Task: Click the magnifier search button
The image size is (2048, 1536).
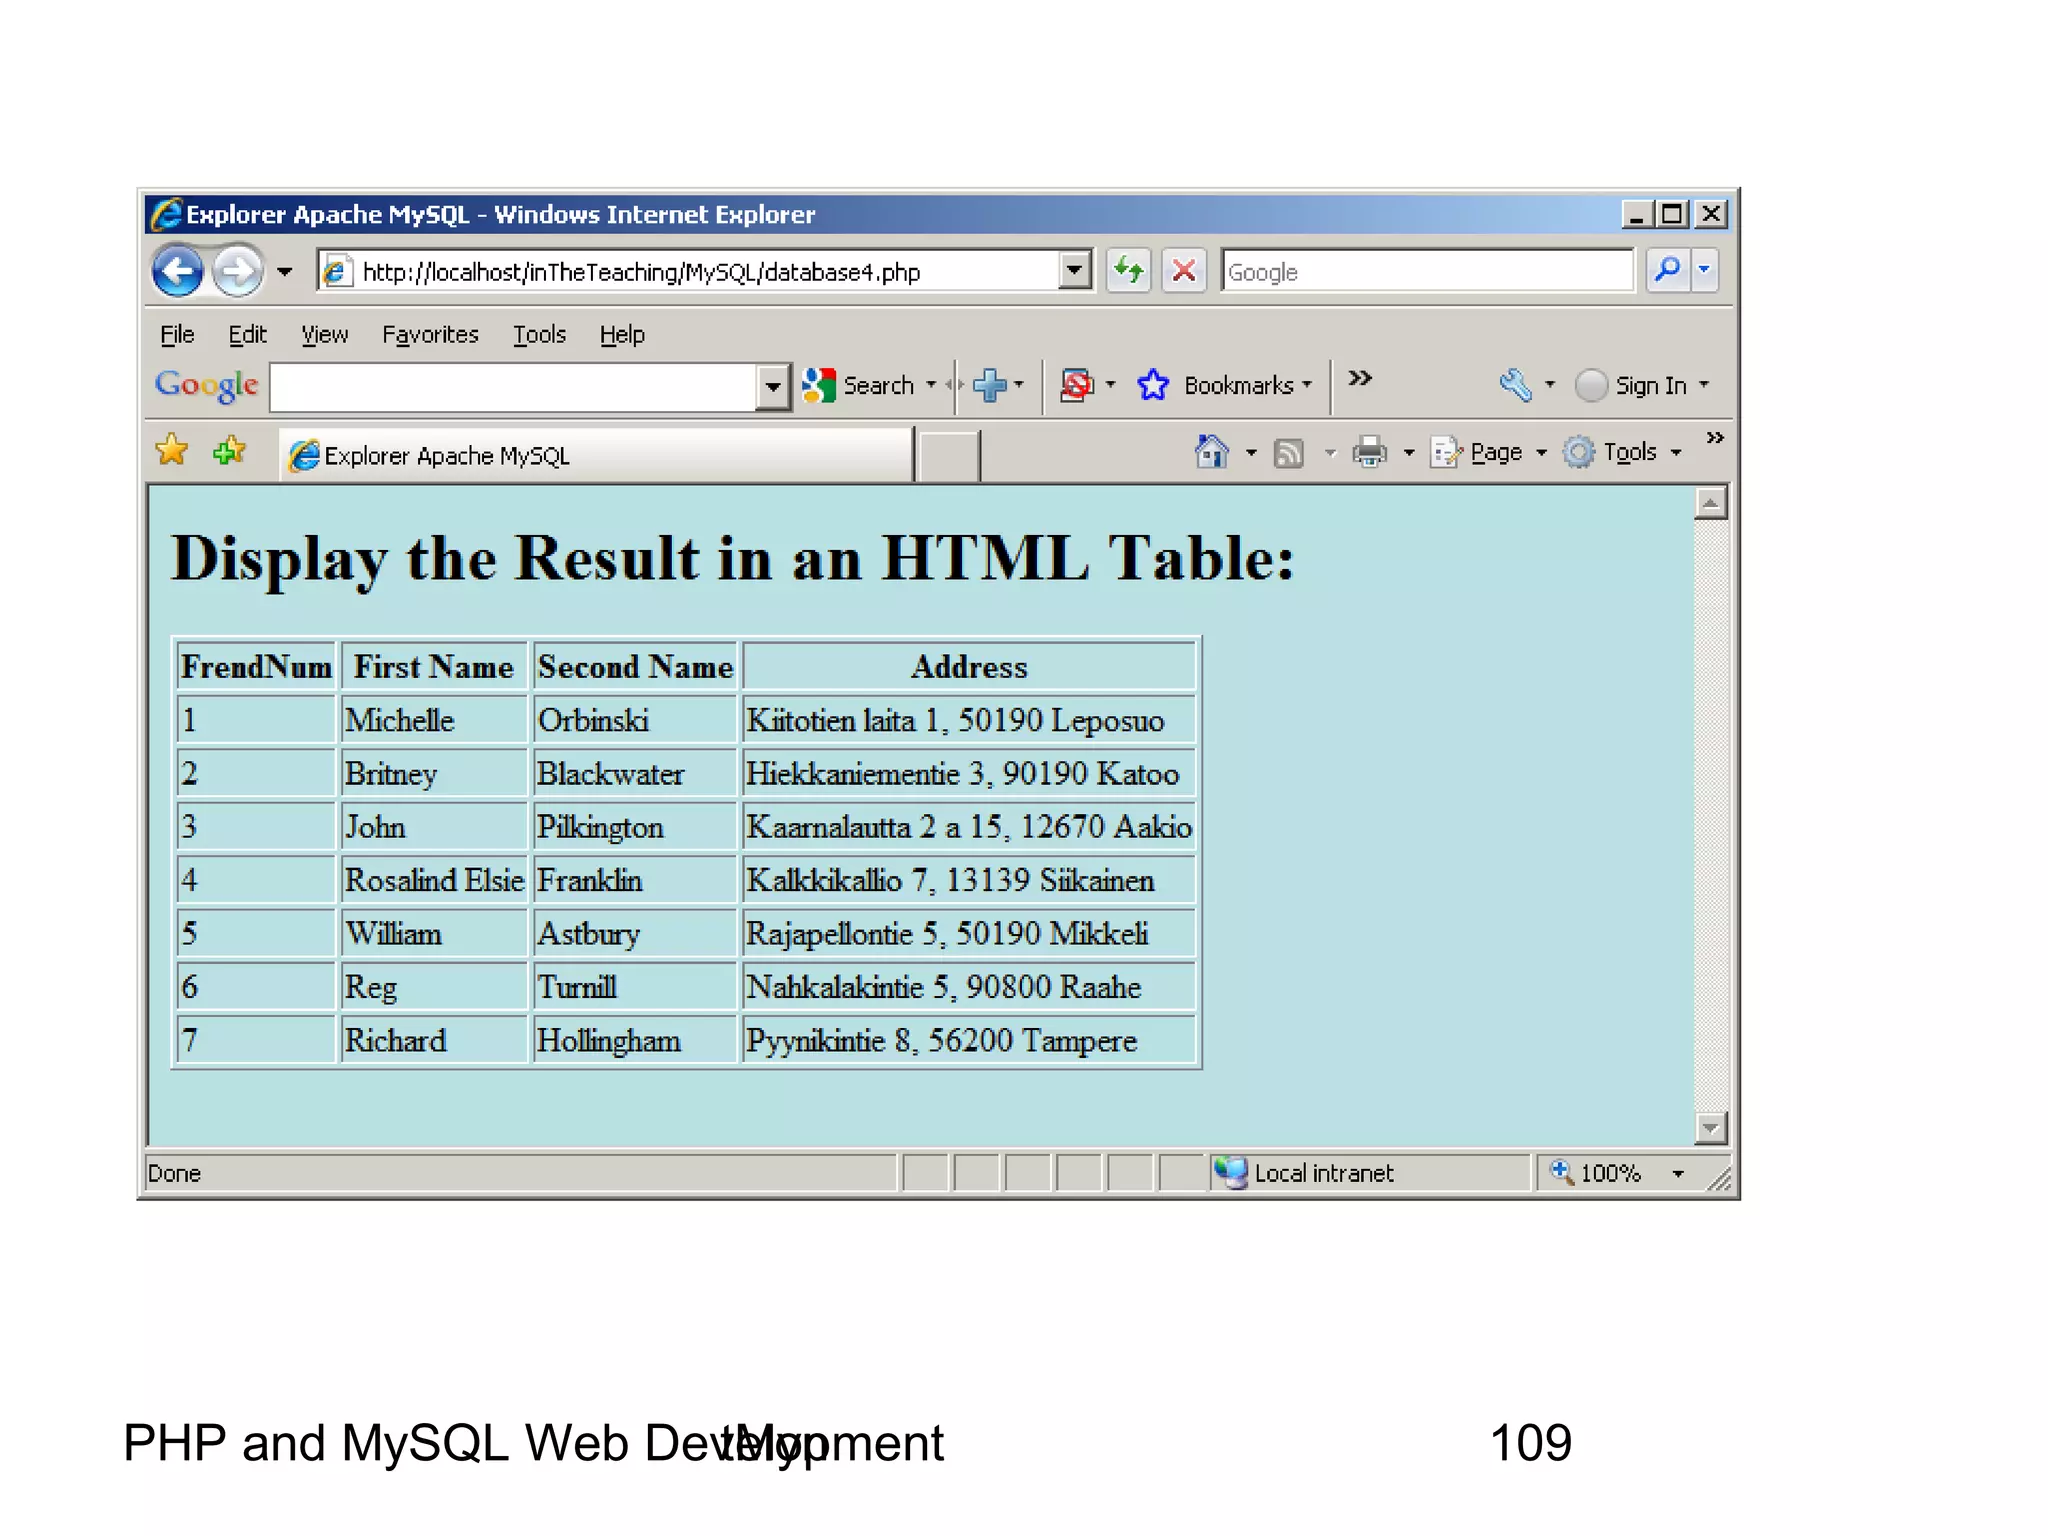Action: (1666, 270)
